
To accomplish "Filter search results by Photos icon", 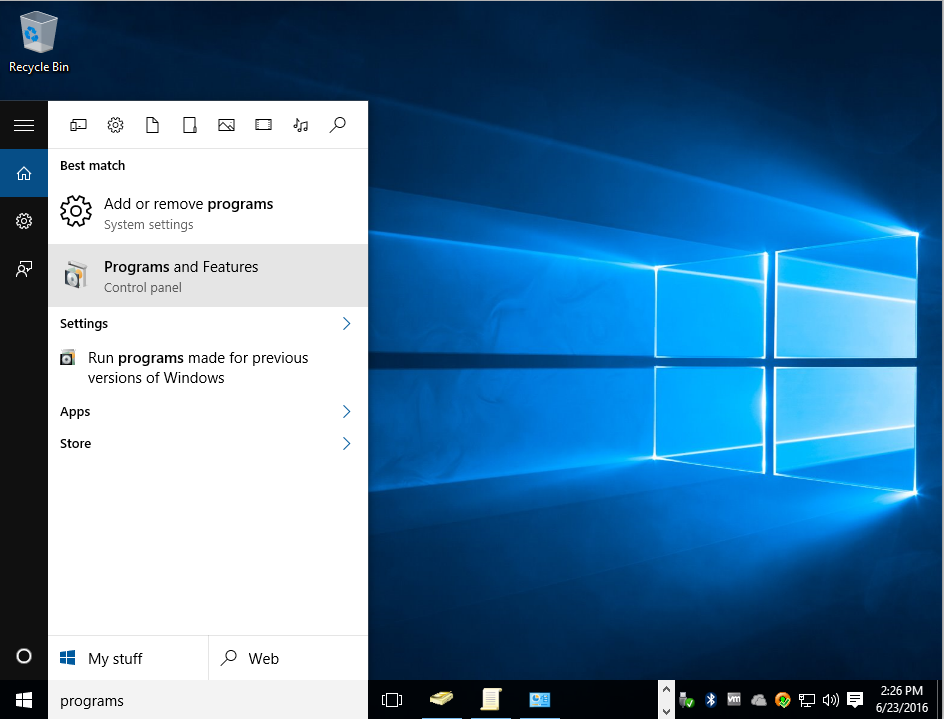I will (x=226, y=125).
